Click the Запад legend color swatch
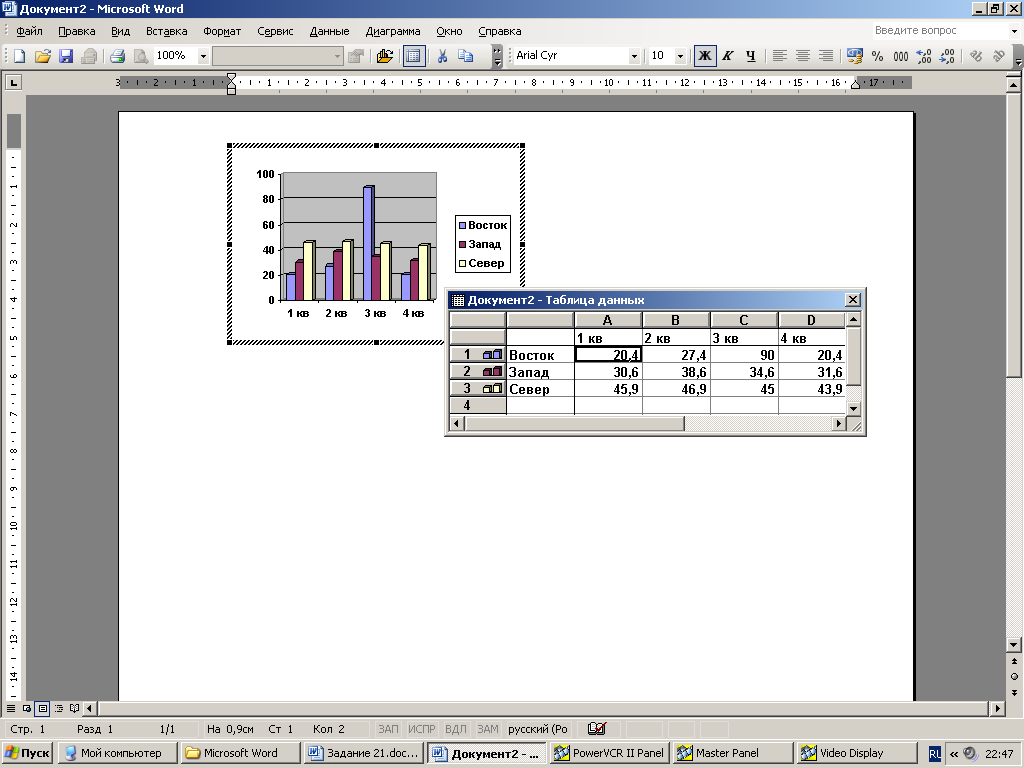The width and height of the screenshot is (1024, 768). click(x=462, y=244)
